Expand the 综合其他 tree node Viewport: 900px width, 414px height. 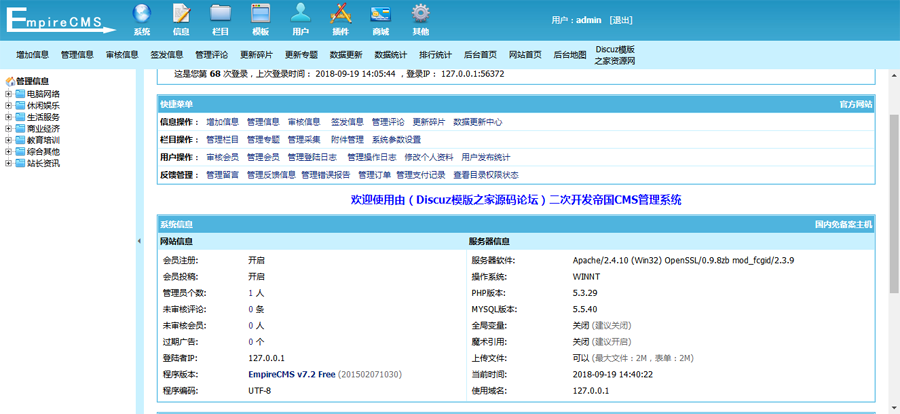click(x=9, y=152)
